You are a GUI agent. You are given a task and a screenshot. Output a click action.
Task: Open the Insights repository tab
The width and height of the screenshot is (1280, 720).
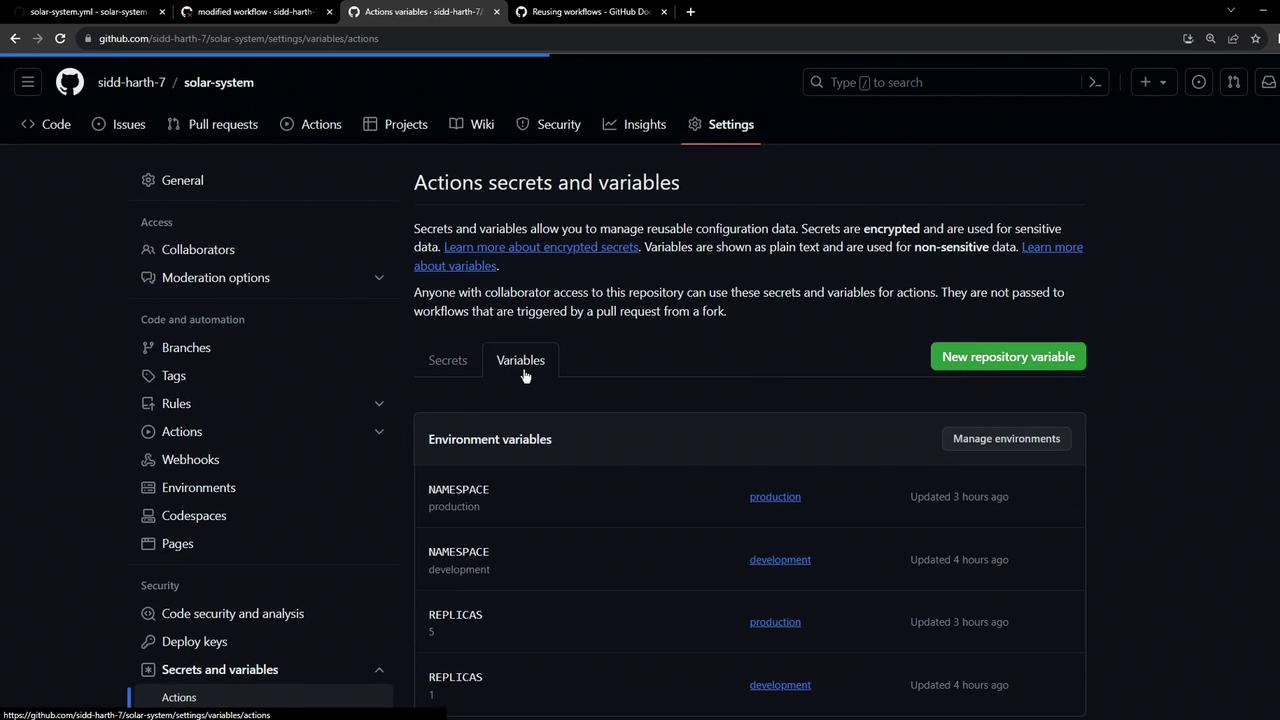634,124
